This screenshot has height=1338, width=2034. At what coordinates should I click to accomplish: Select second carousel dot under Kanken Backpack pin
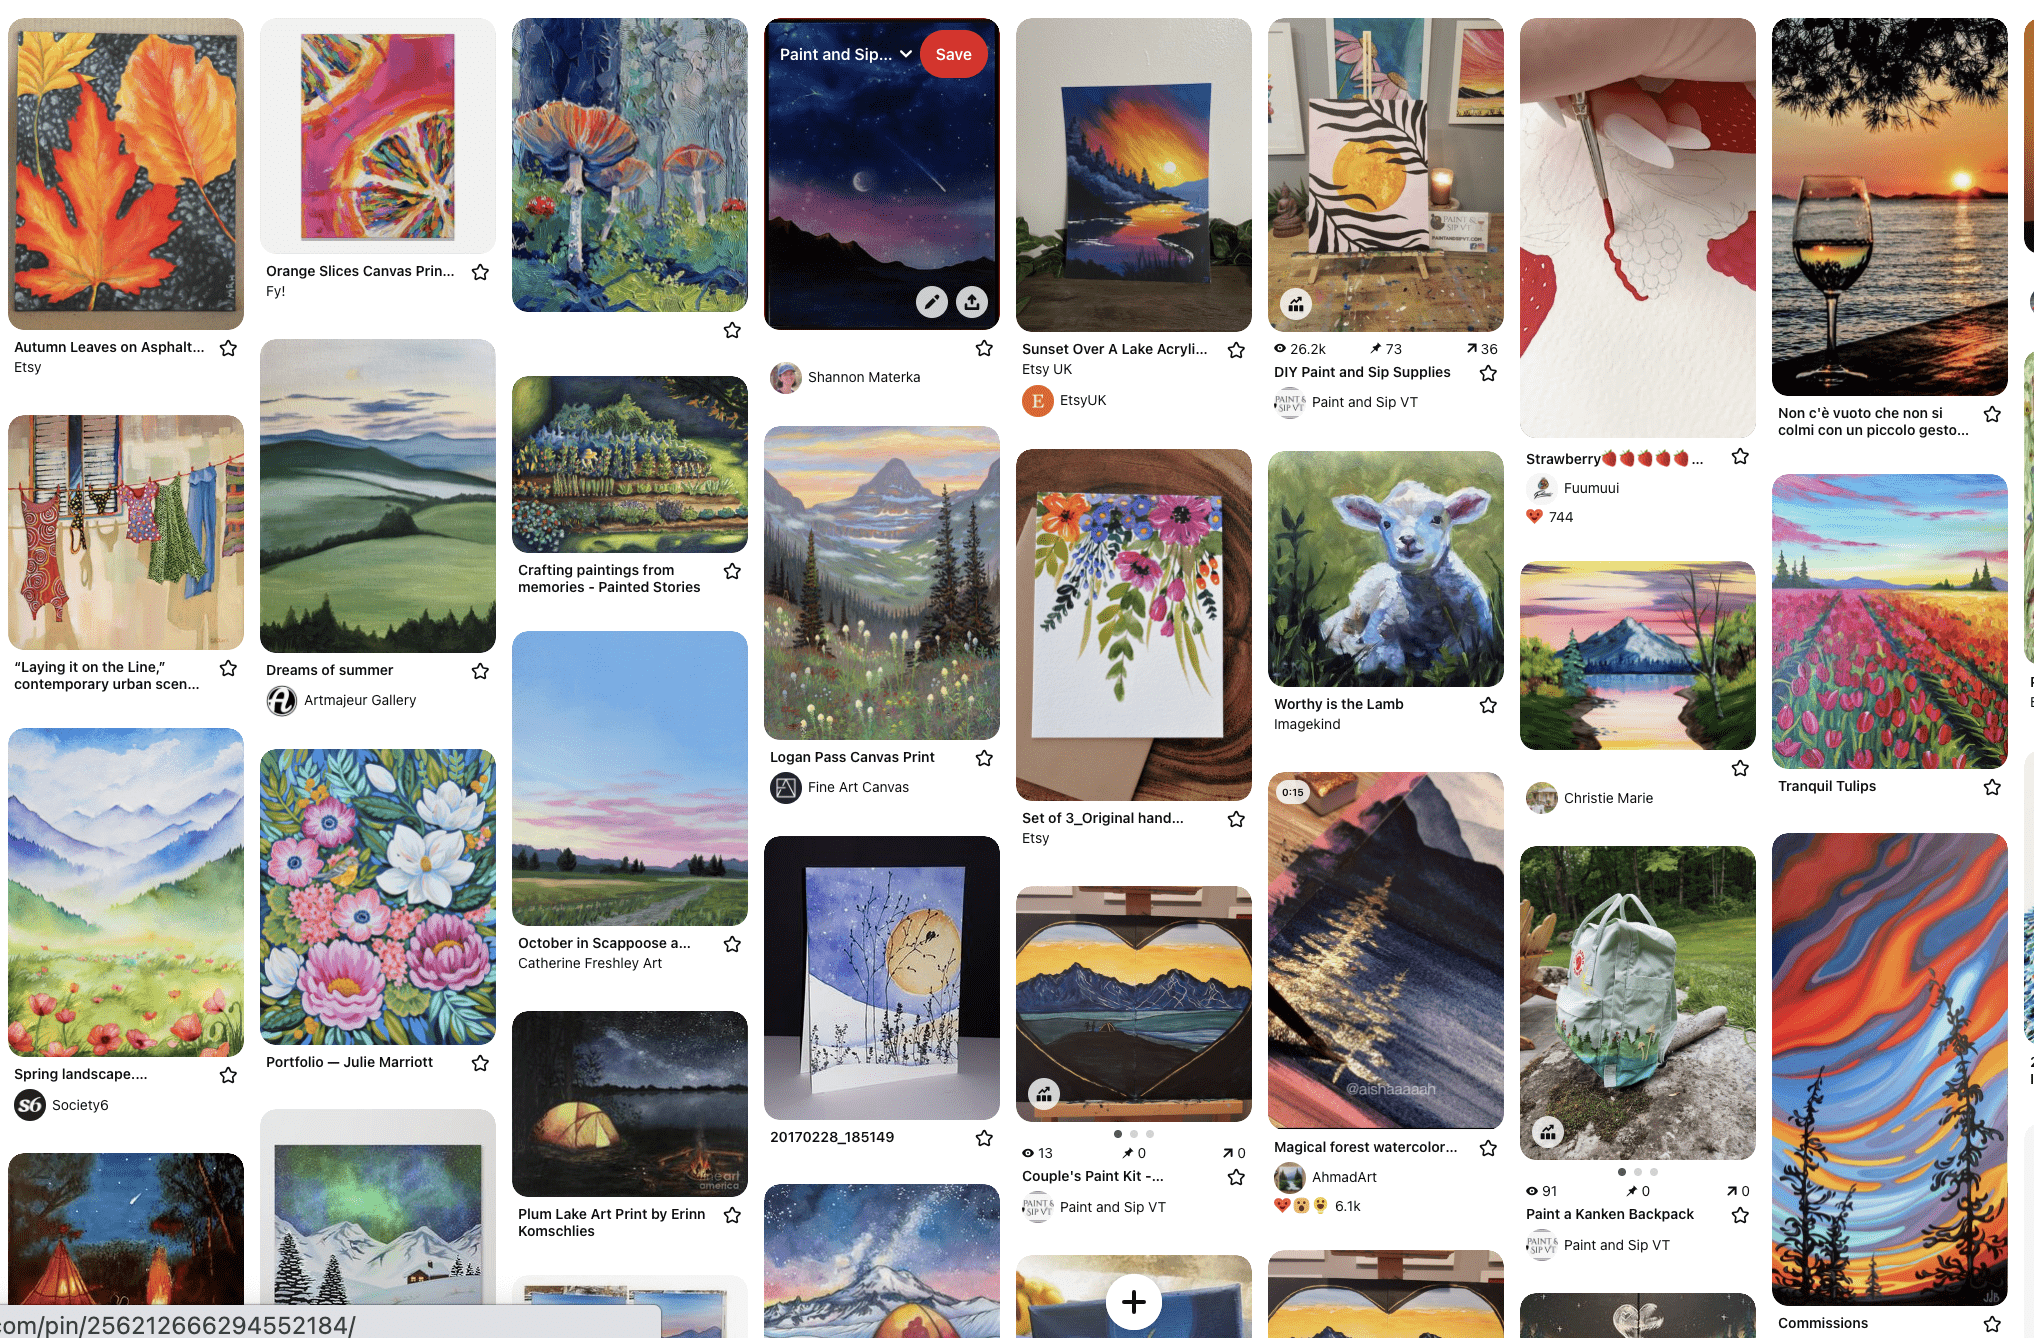[x=1638, y=1172]
